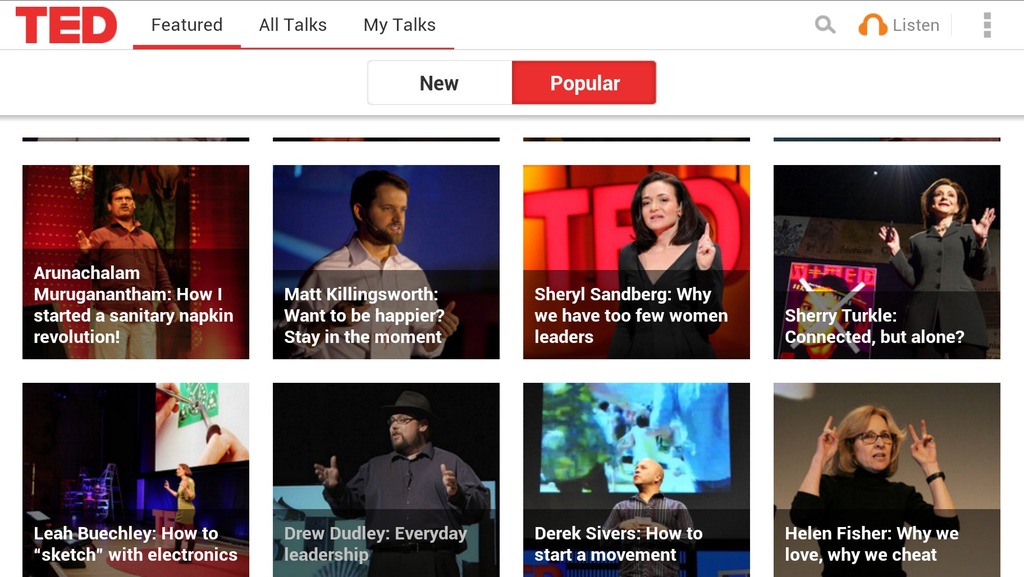Open the three-dot overflow menu

(987, 25)
